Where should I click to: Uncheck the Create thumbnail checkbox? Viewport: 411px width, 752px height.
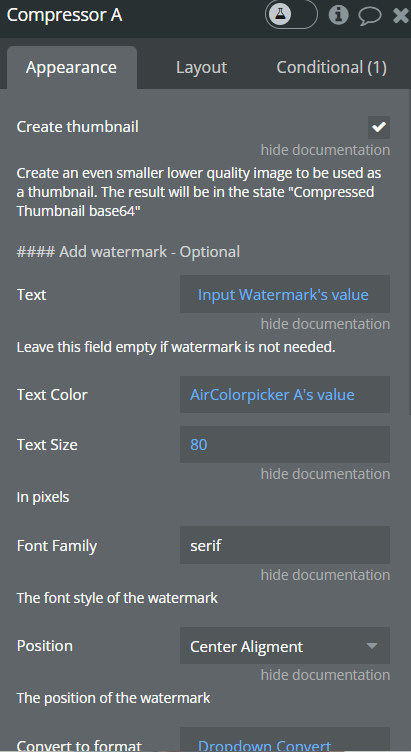point(379,127)
